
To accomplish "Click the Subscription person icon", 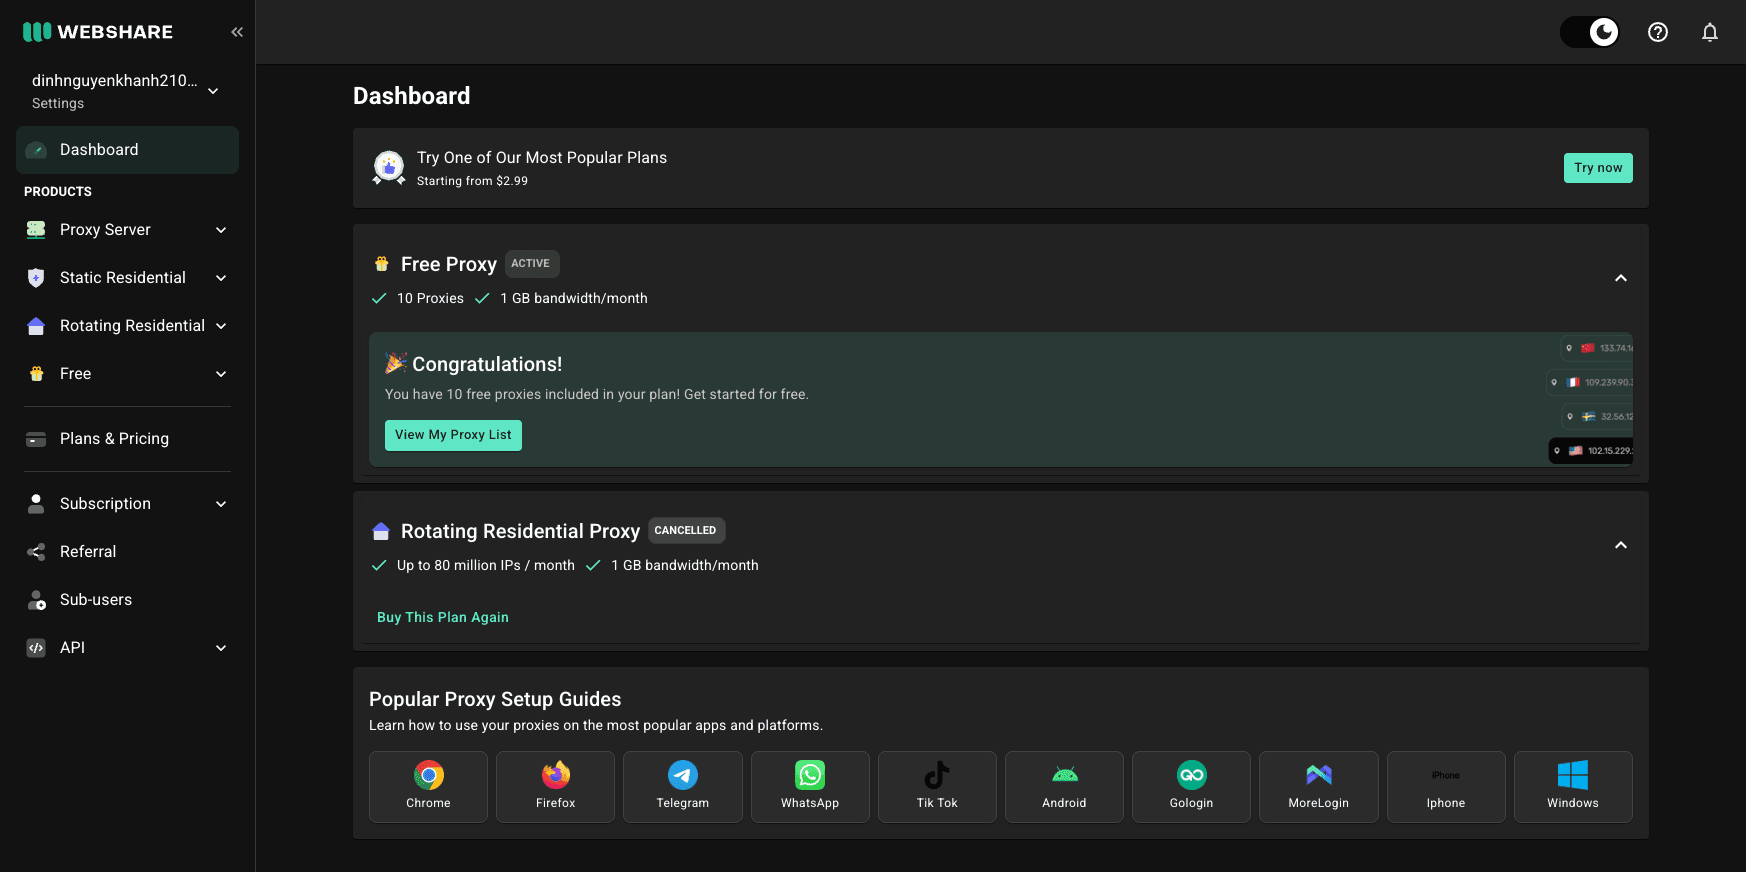I will [x=36, y=504].
